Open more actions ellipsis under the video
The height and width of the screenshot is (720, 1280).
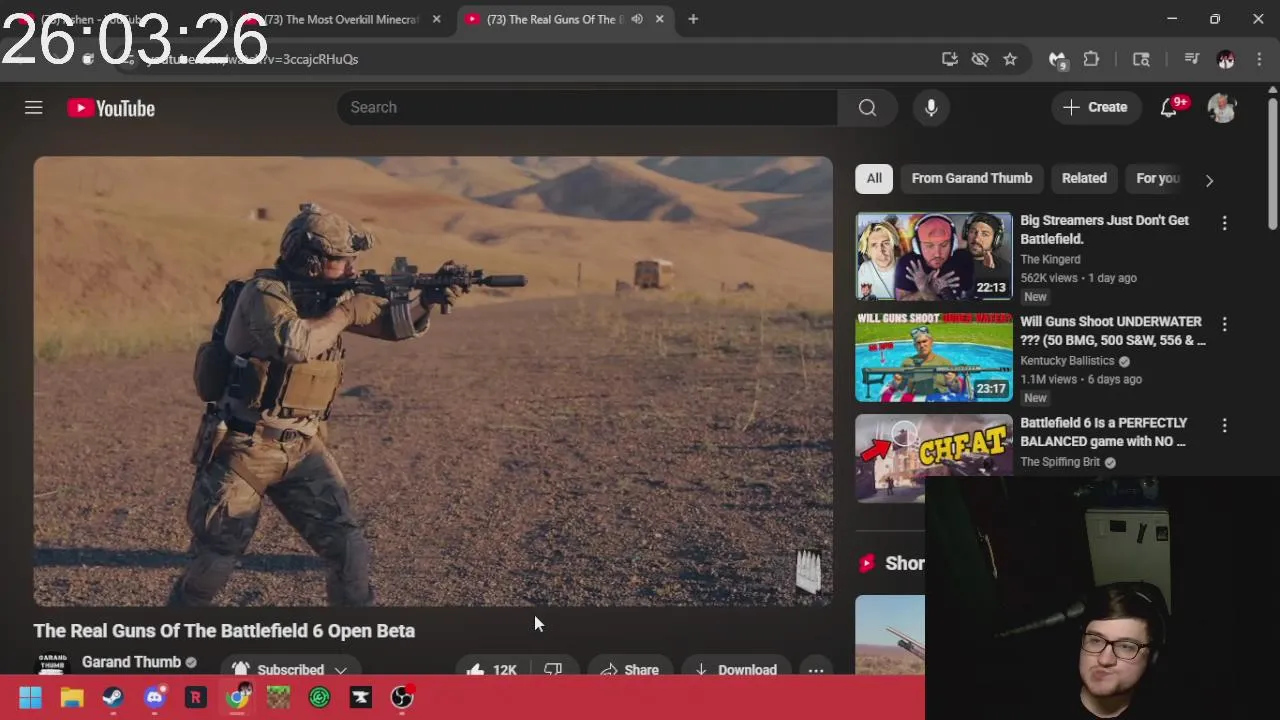(x=816, y=670)
